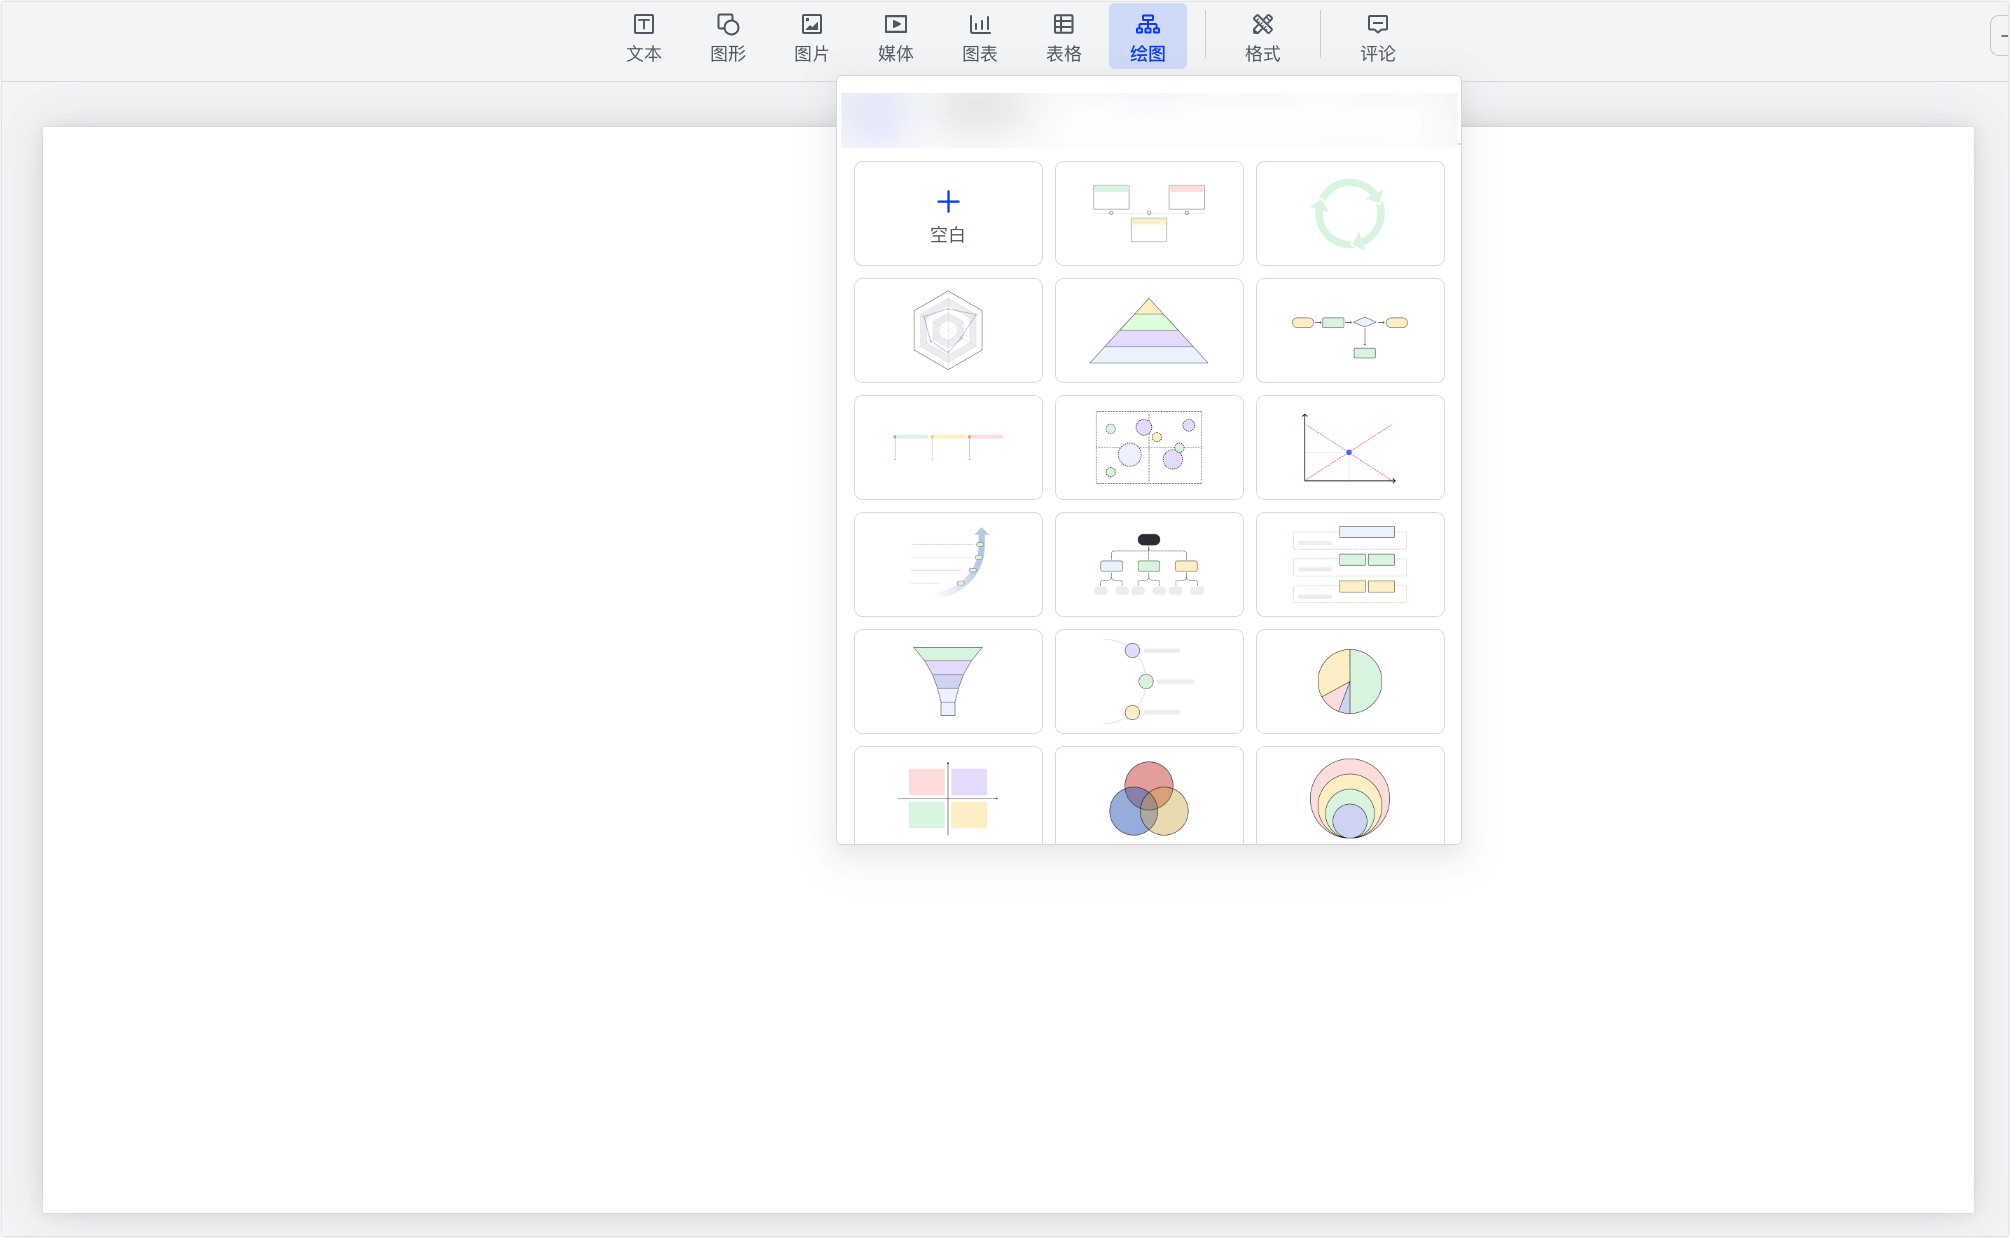This screenshot has width=2010, height=1238.
Task: Select the pie chart template
Action: coord(1350,682)
